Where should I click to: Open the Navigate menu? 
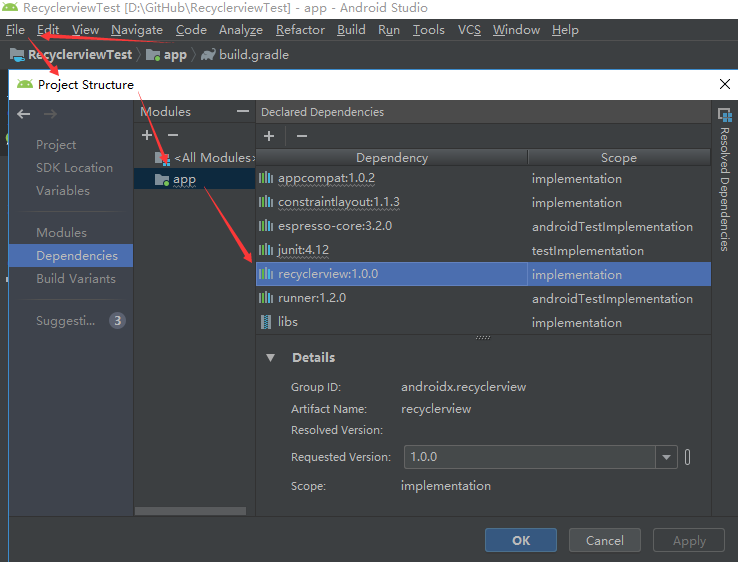(x=137, y=30)
